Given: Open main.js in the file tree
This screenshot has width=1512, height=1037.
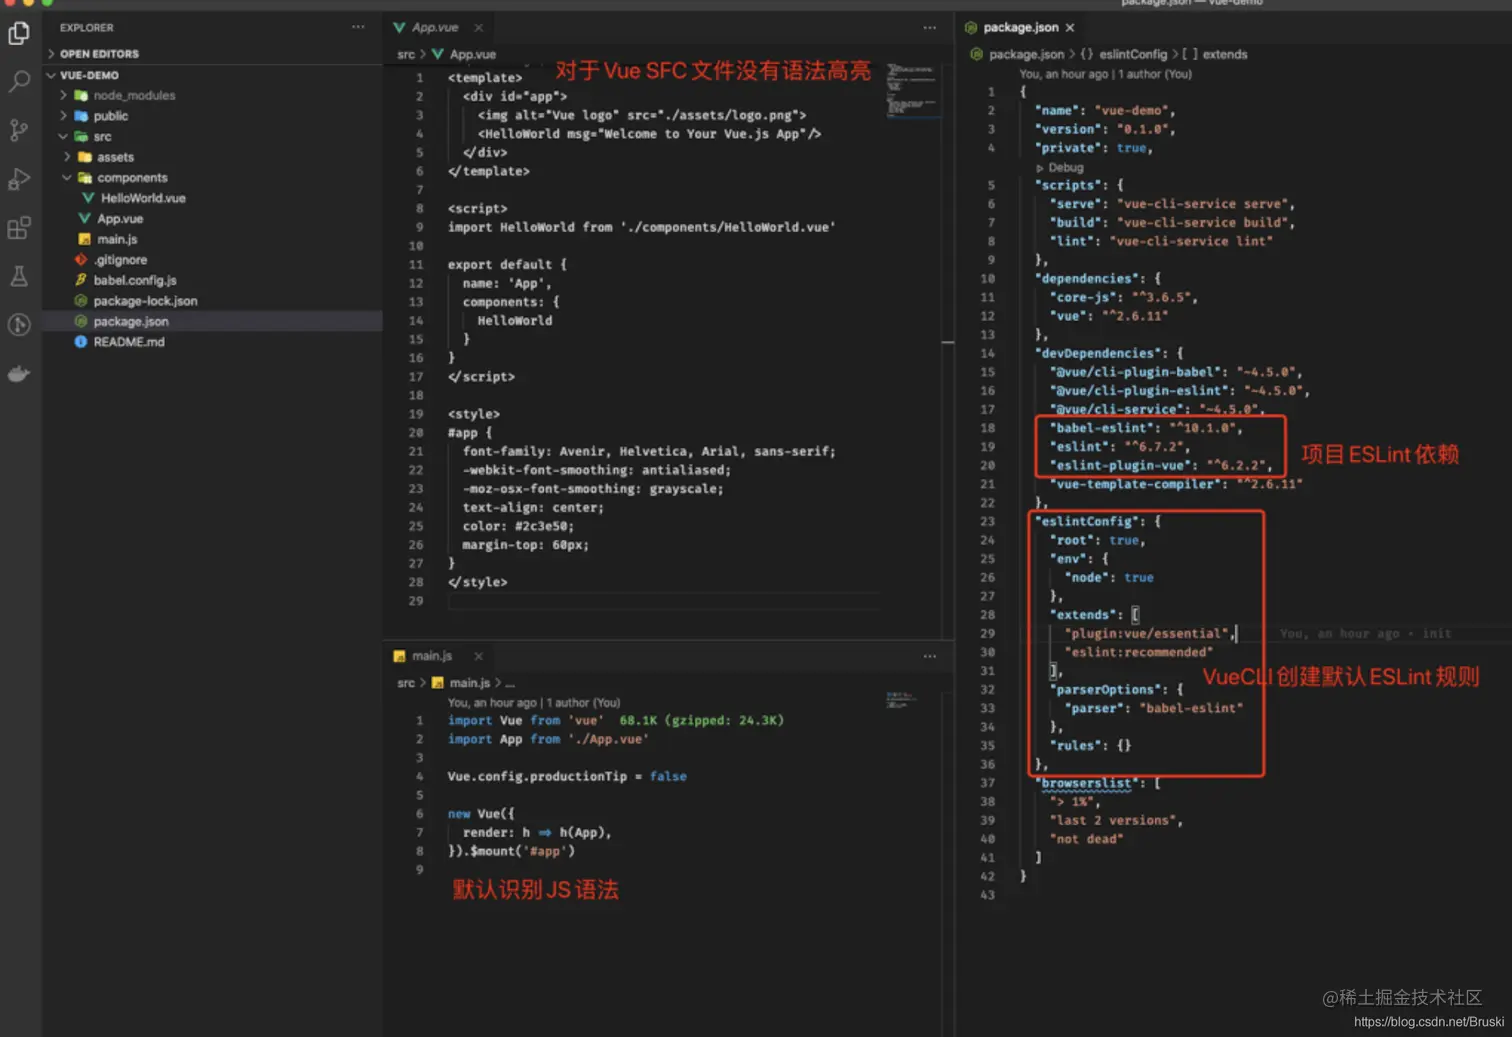Looking at the screenshot, I should point(117,239).
